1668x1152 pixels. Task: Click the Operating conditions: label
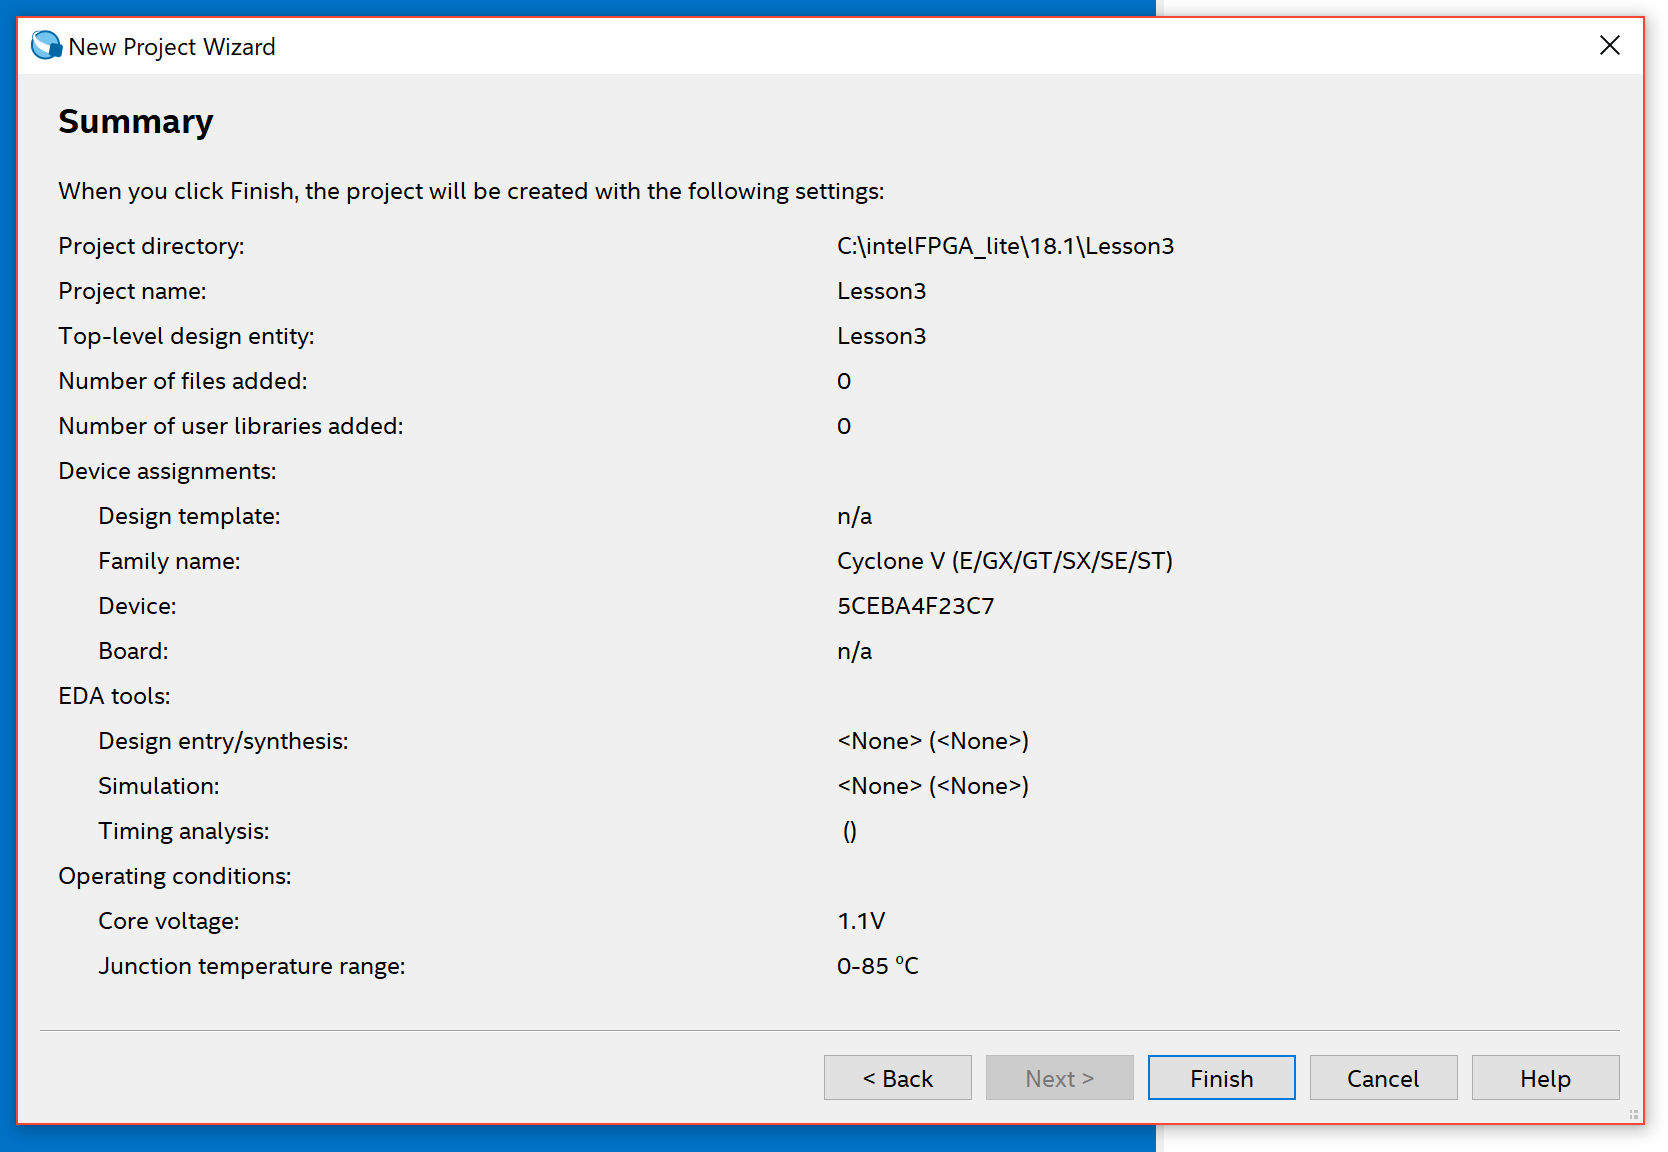[175, 876]
